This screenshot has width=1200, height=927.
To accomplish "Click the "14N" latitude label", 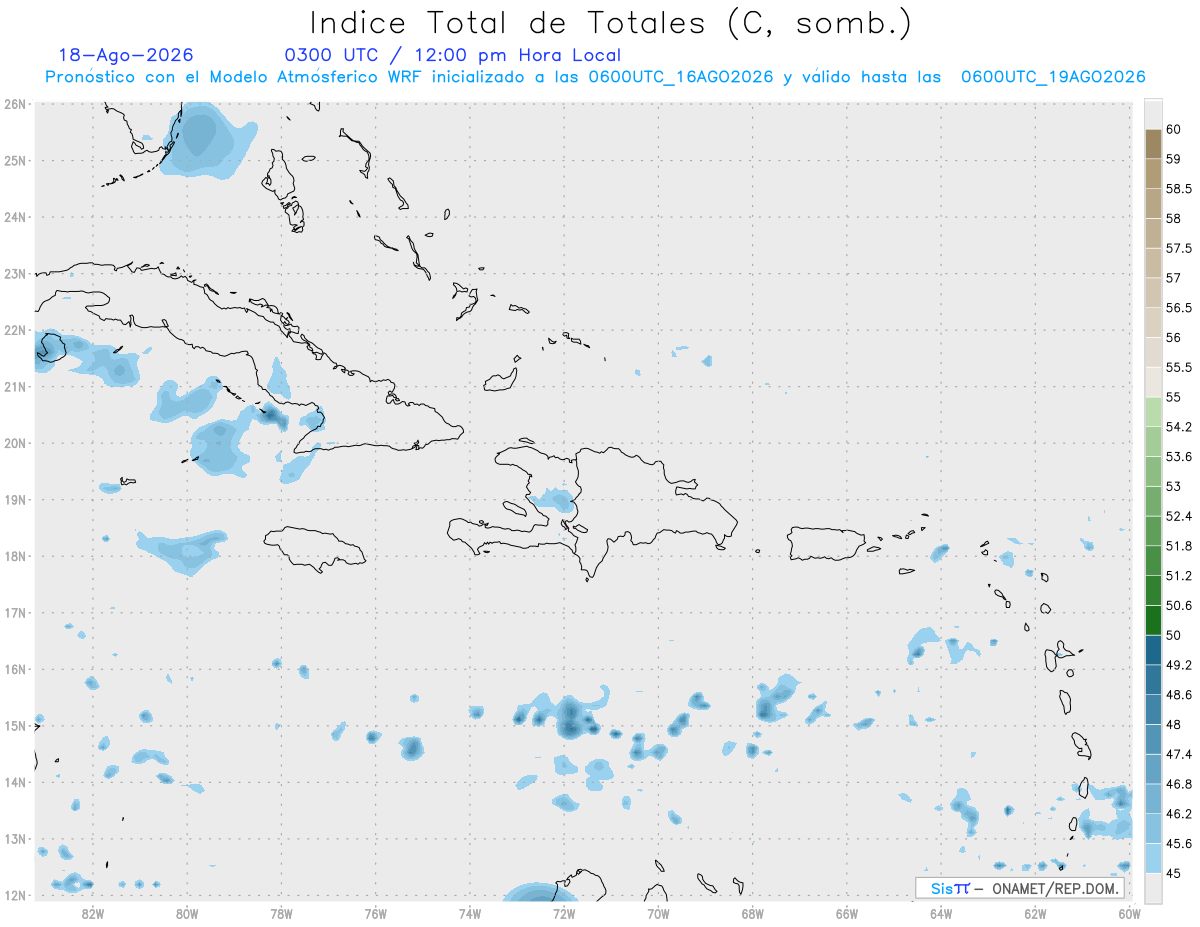I will click(15, 782).
